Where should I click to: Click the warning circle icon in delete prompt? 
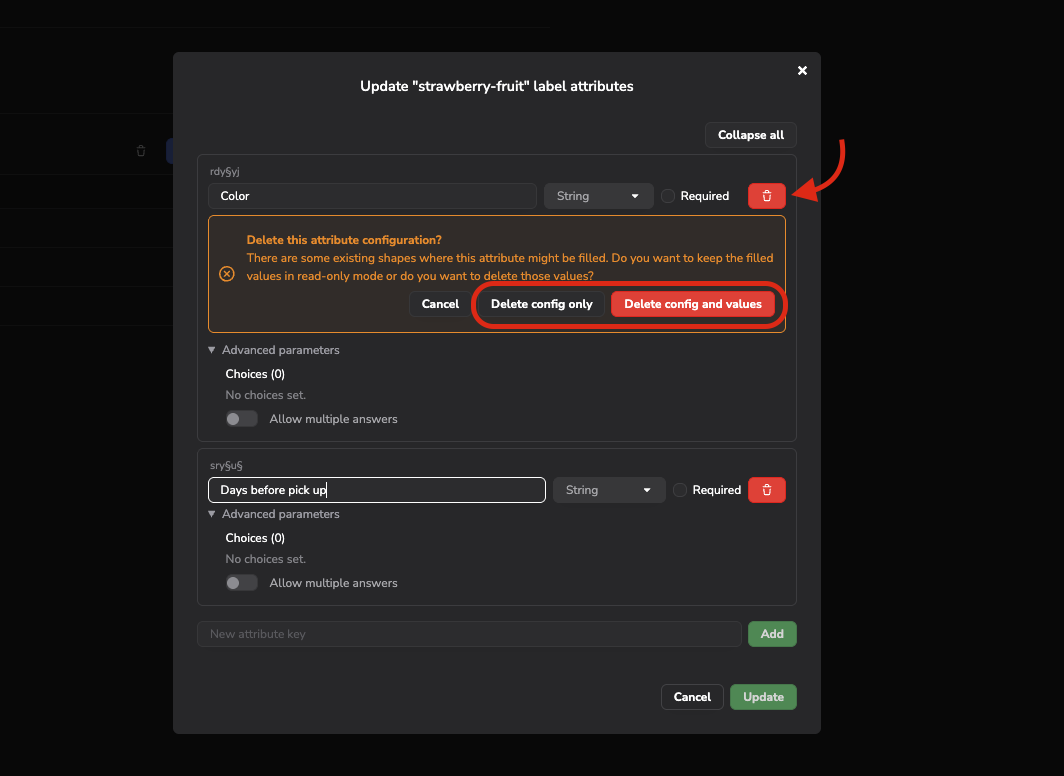click(227, 274)
